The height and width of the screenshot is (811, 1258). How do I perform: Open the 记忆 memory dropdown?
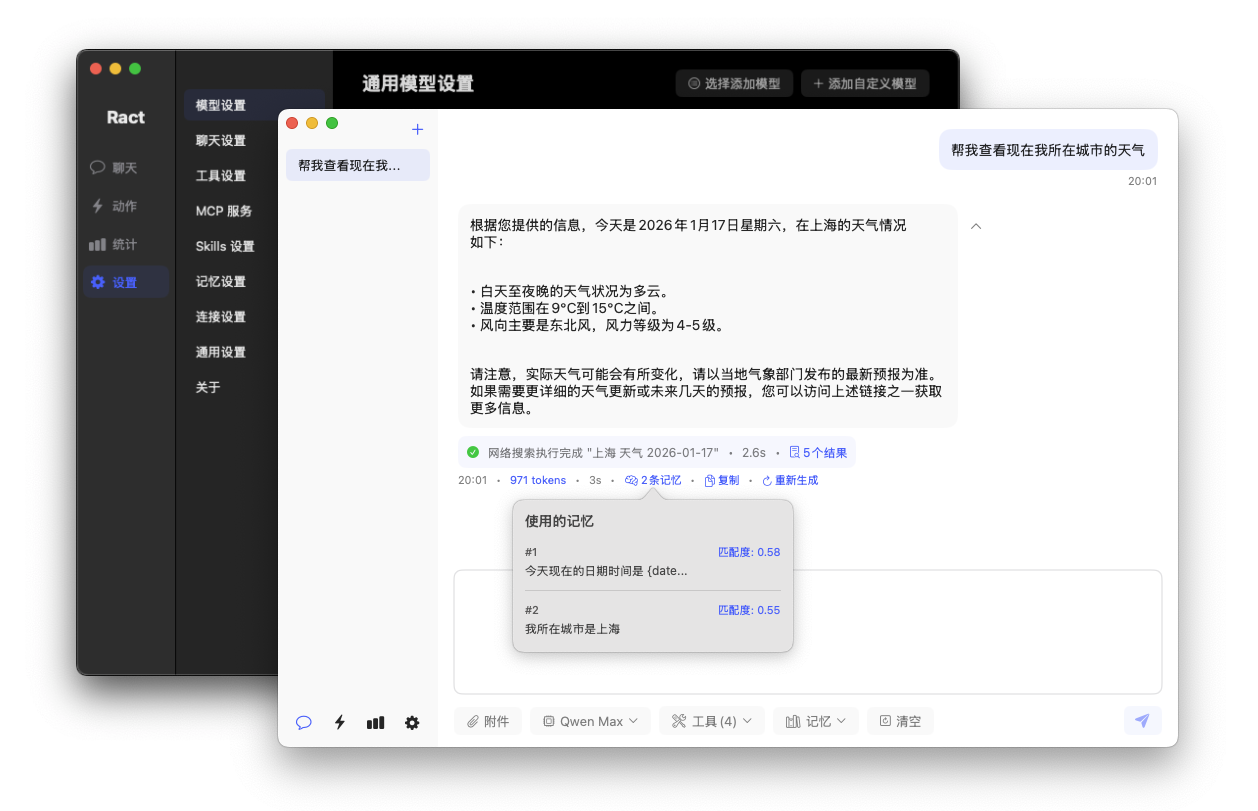point(816,721)
